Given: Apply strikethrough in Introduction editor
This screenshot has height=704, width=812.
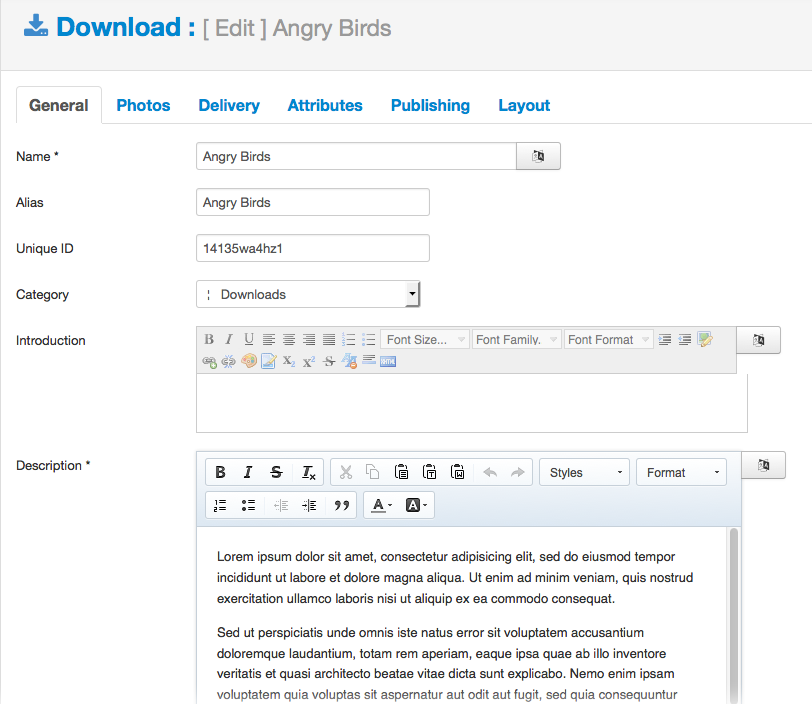Looking at the screenshot, I should (329, 361).
